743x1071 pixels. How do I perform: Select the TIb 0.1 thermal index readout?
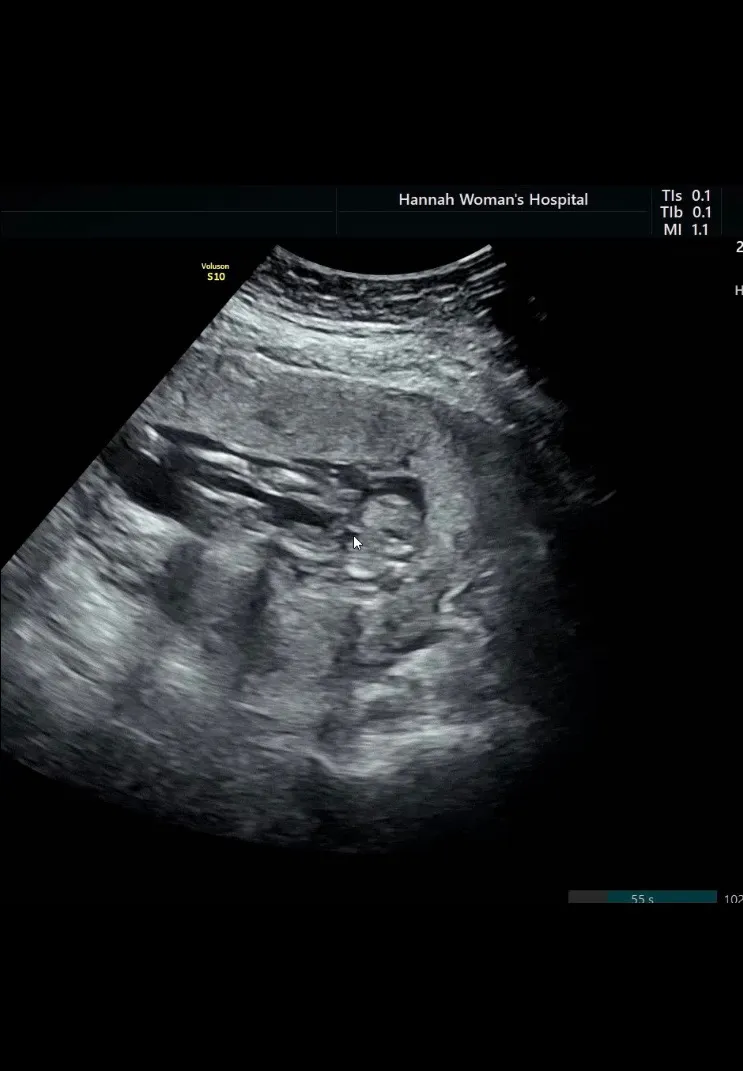[686, 212]
